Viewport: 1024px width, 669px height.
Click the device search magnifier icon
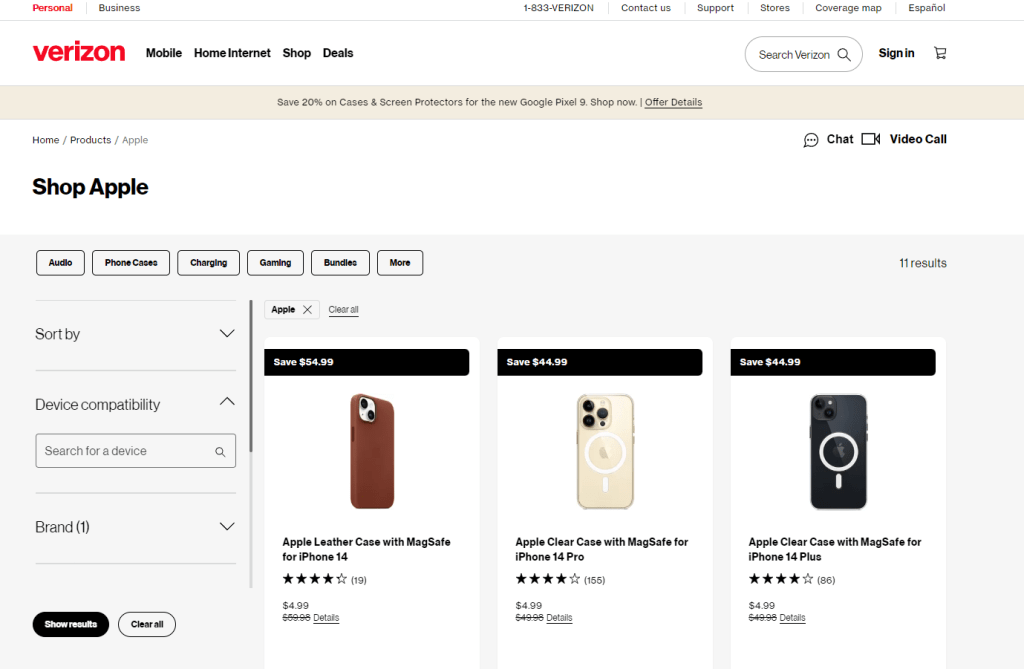pos(220,452)
